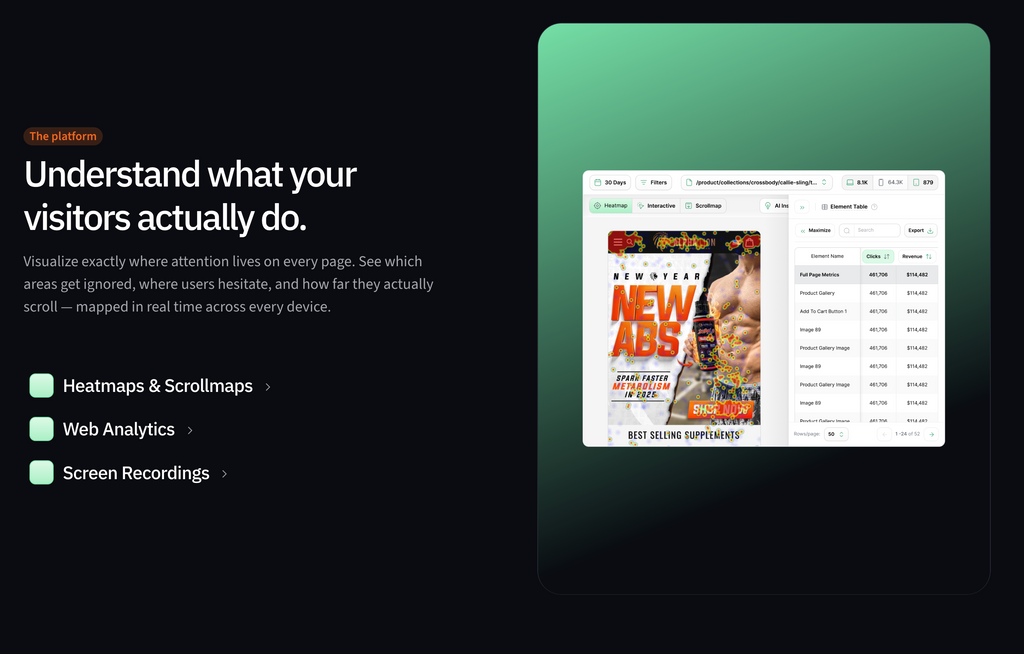1024x654 pixels.
Task: Open the 30 Days date range picker
Action: click(x=610, y=182)
